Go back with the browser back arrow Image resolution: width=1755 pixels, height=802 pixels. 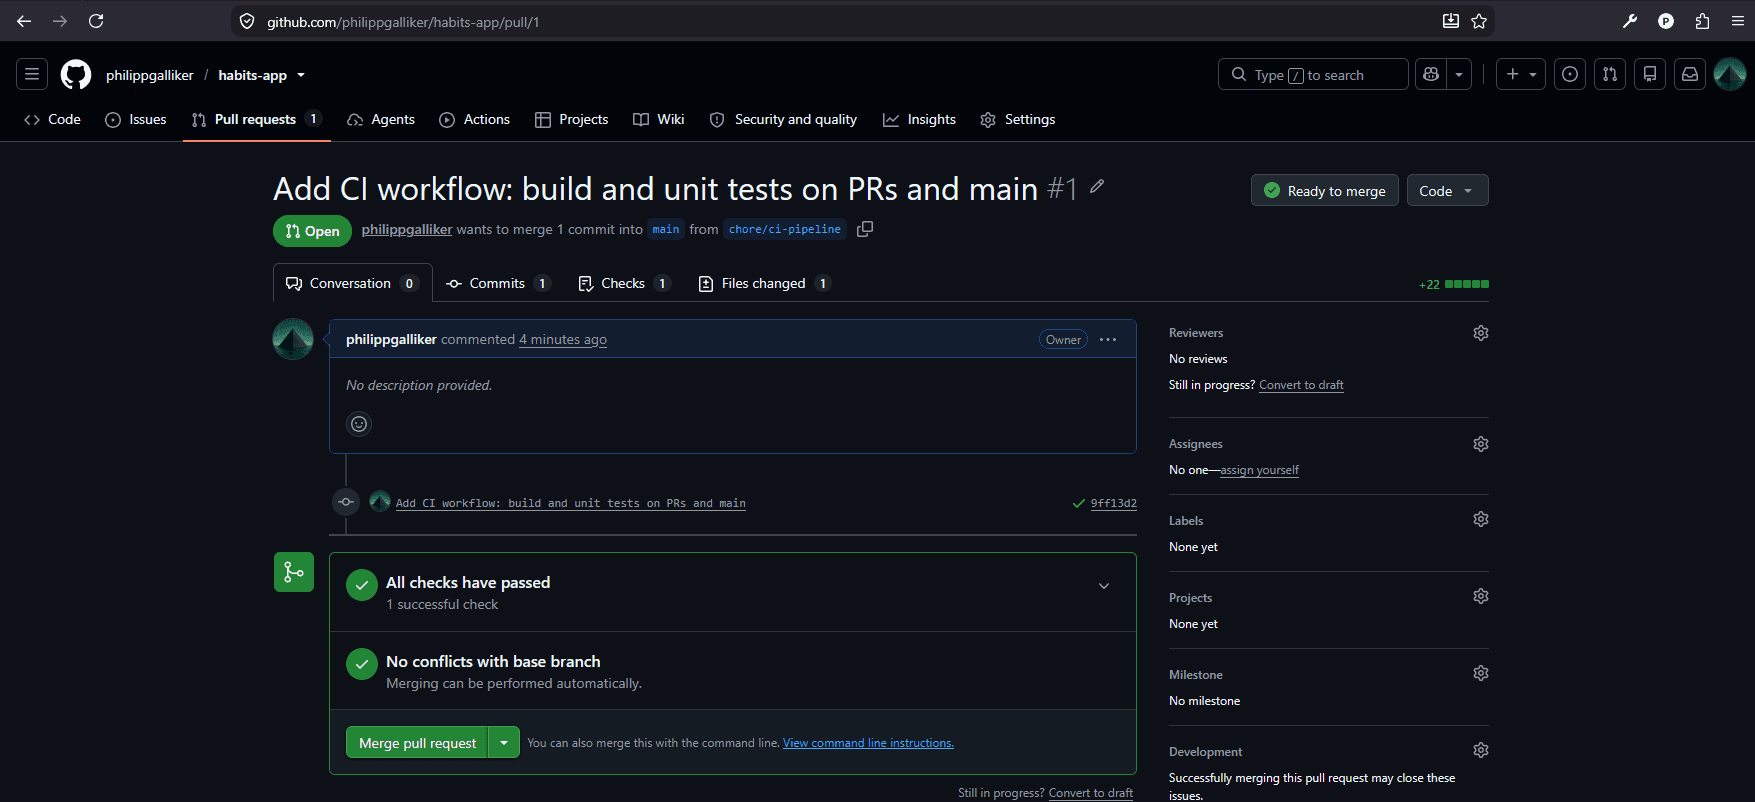24,21
